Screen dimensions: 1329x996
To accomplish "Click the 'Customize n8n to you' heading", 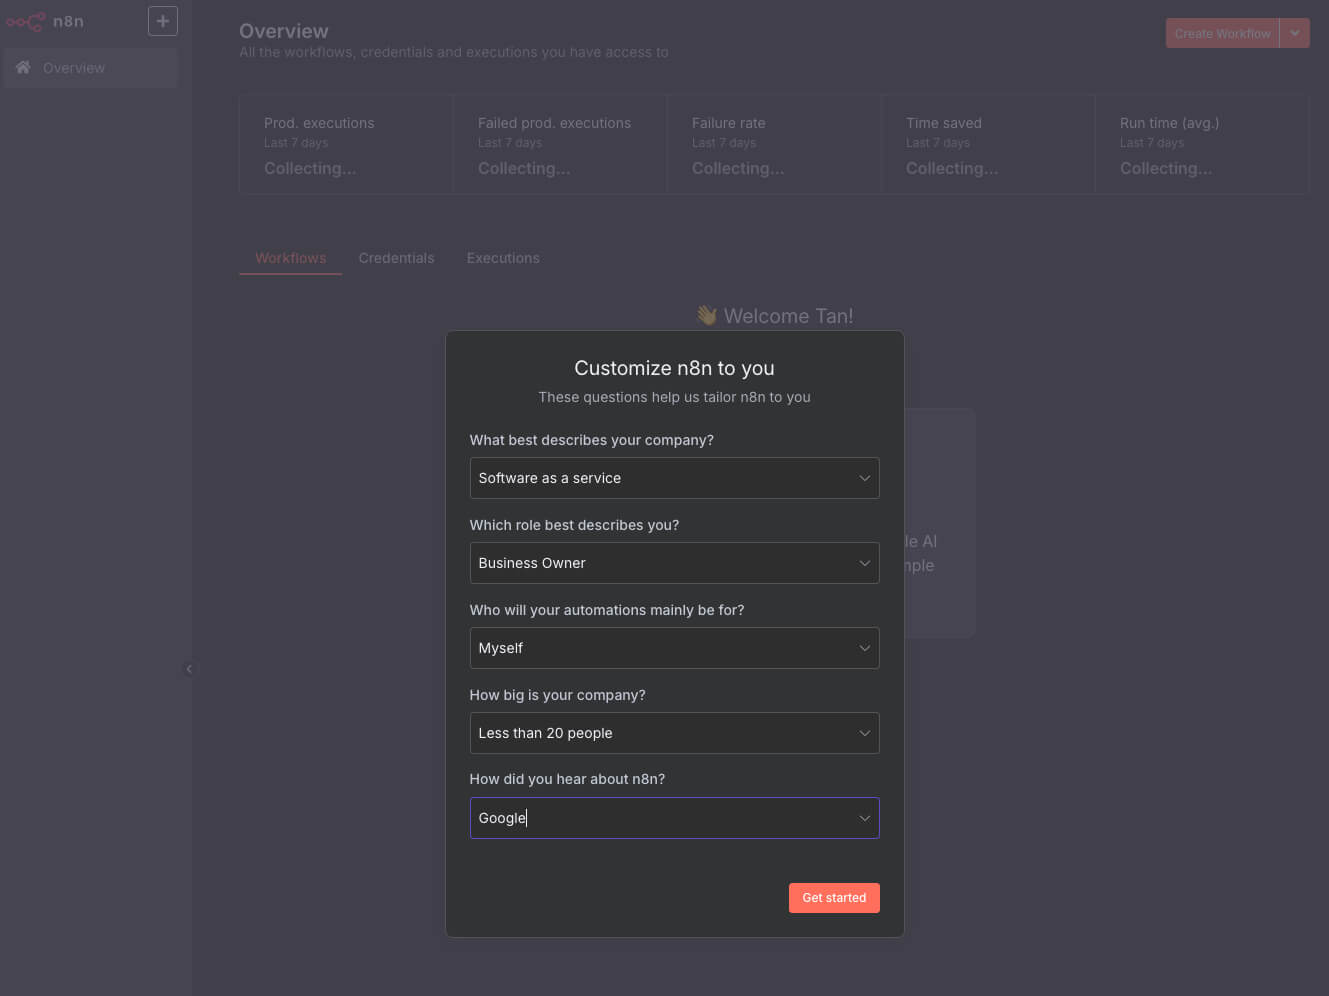I will (675, 368).
